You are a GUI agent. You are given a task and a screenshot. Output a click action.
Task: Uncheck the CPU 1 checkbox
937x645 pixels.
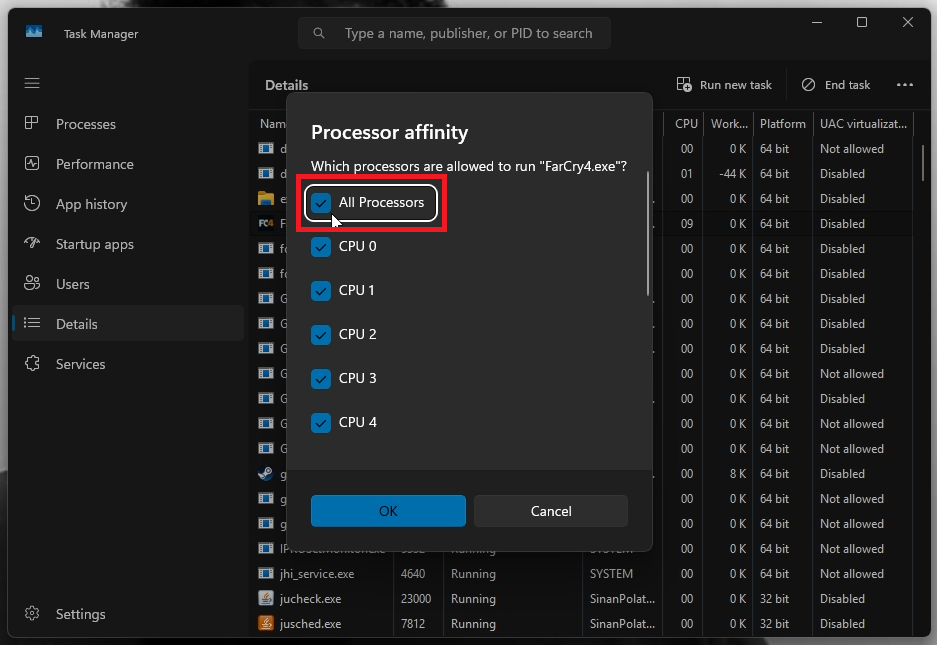[x=321, y=291]
